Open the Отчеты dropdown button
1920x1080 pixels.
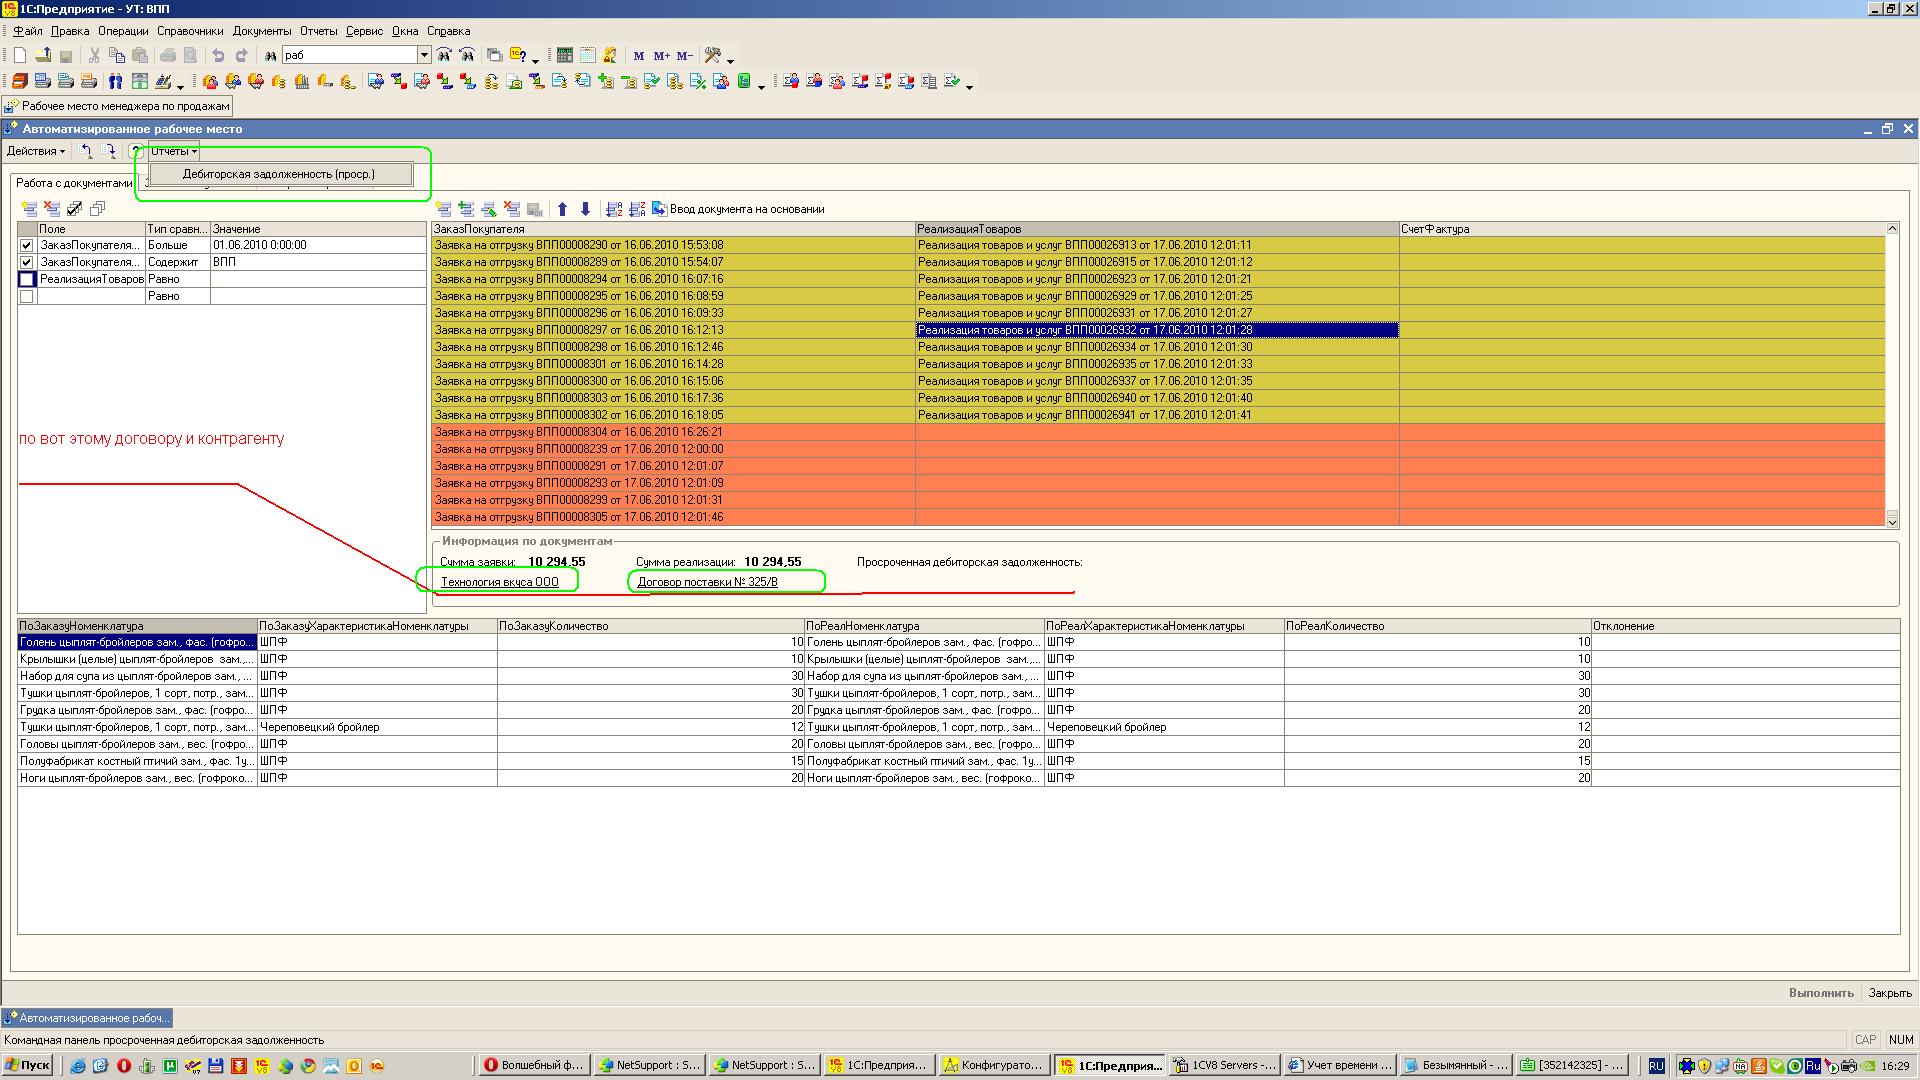coord(173,151)
